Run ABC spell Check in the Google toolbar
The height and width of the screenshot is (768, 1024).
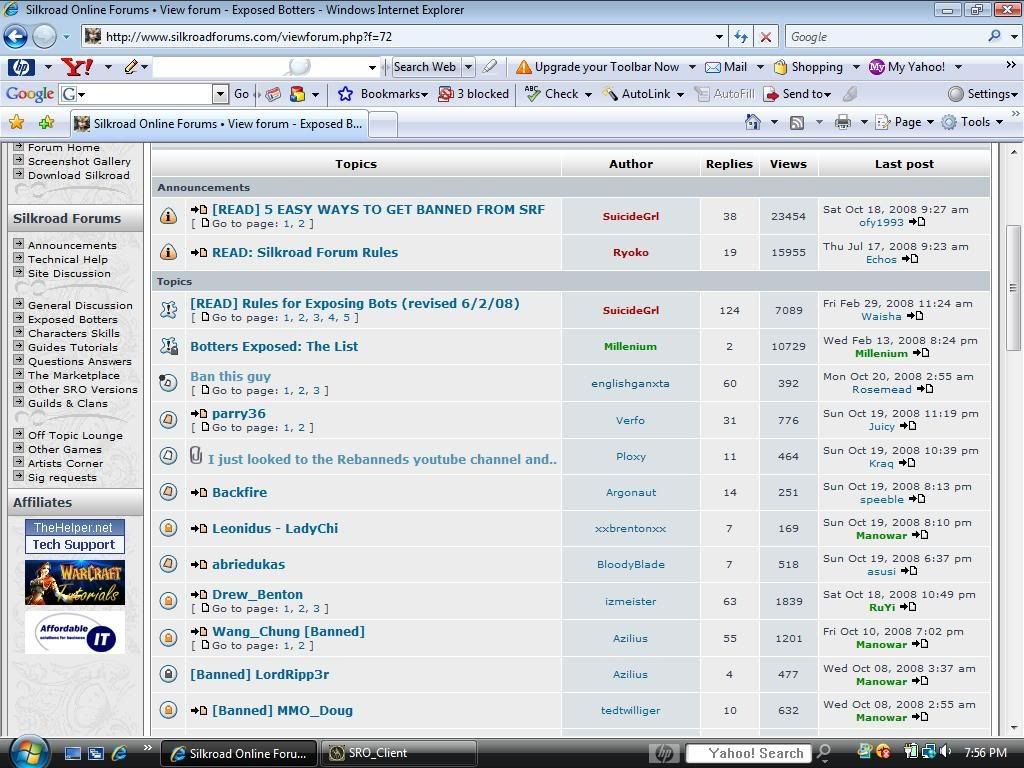click(552, 94)
